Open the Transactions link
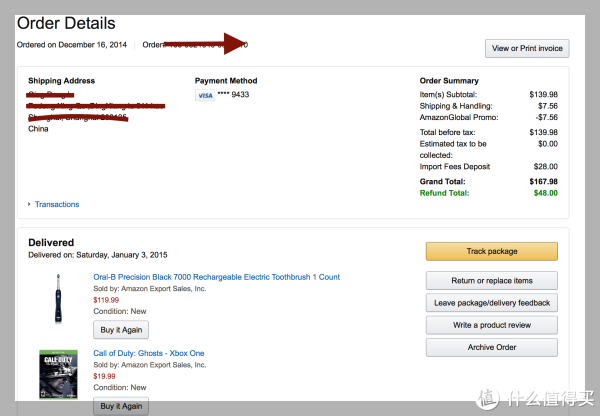600x416 pixels. (57, 204)
